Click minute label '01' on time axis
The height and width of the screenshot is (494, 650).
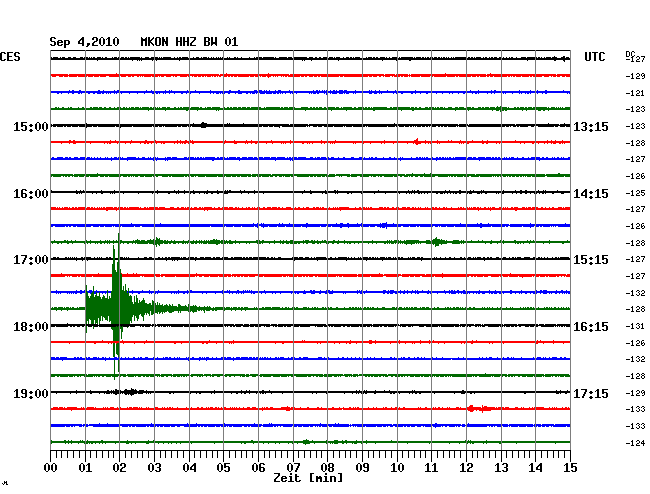coord(85,467)
